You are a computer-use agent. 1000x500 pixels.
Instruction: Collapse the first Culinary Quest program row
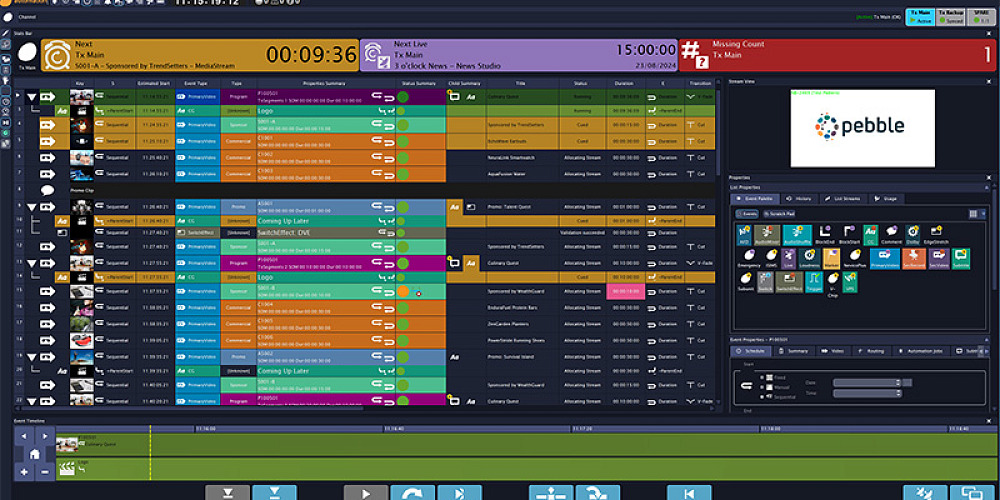click(32, 97)
